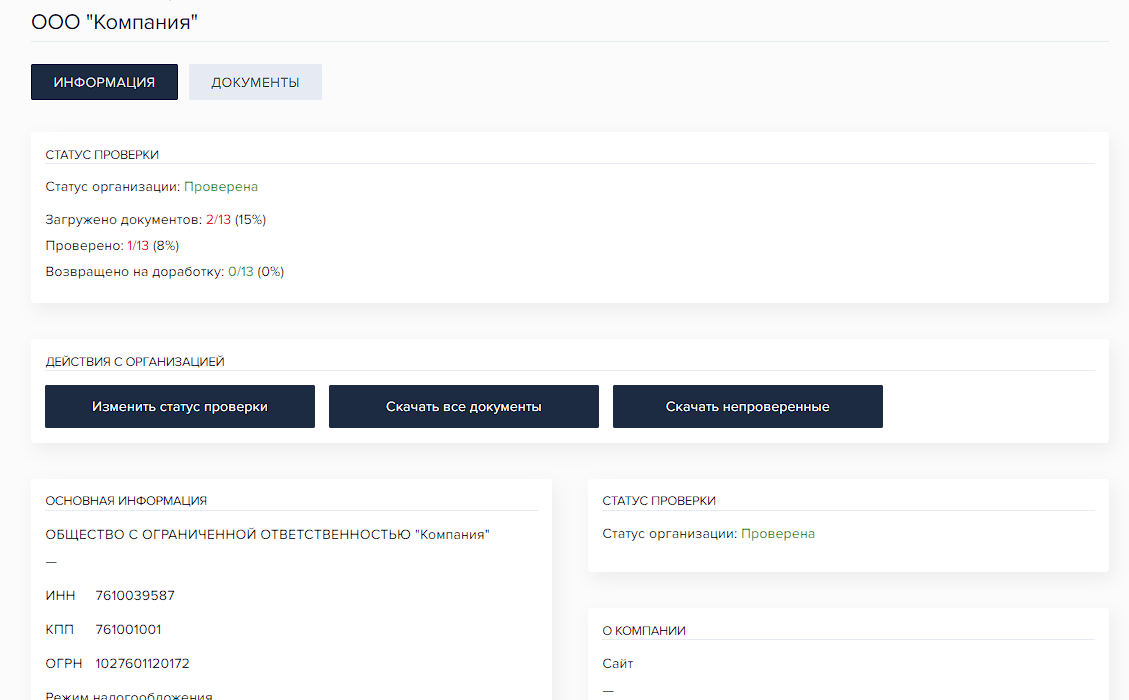Click Проверена status in right-side panel
This screenshot has width=1129, height=700.
click(x=777, y=533)
